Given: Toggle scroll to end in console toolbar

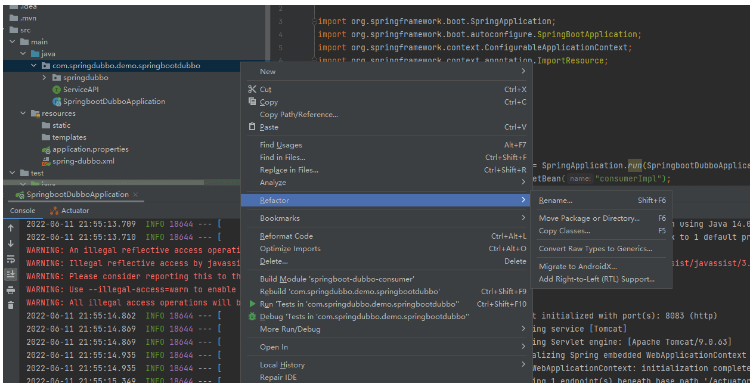Looking at the screenshot, I should 11,274.
